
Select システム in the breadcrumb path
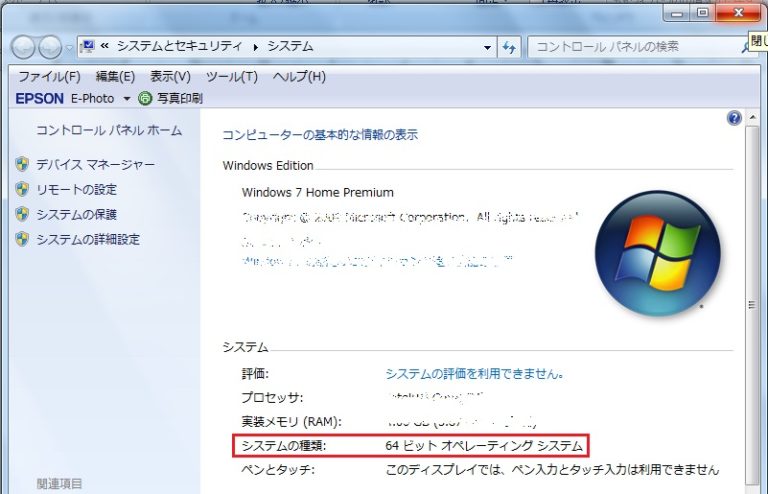coord(290,47)
